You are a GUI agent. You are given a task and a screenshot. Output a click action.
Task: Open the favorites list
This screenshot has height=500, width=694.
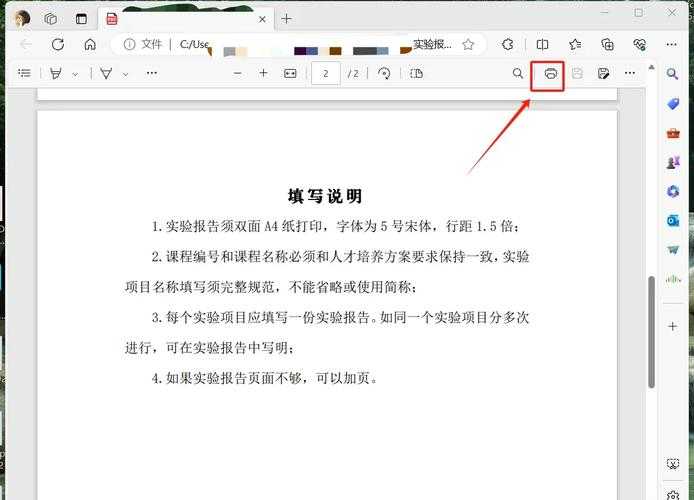[575, 44]
